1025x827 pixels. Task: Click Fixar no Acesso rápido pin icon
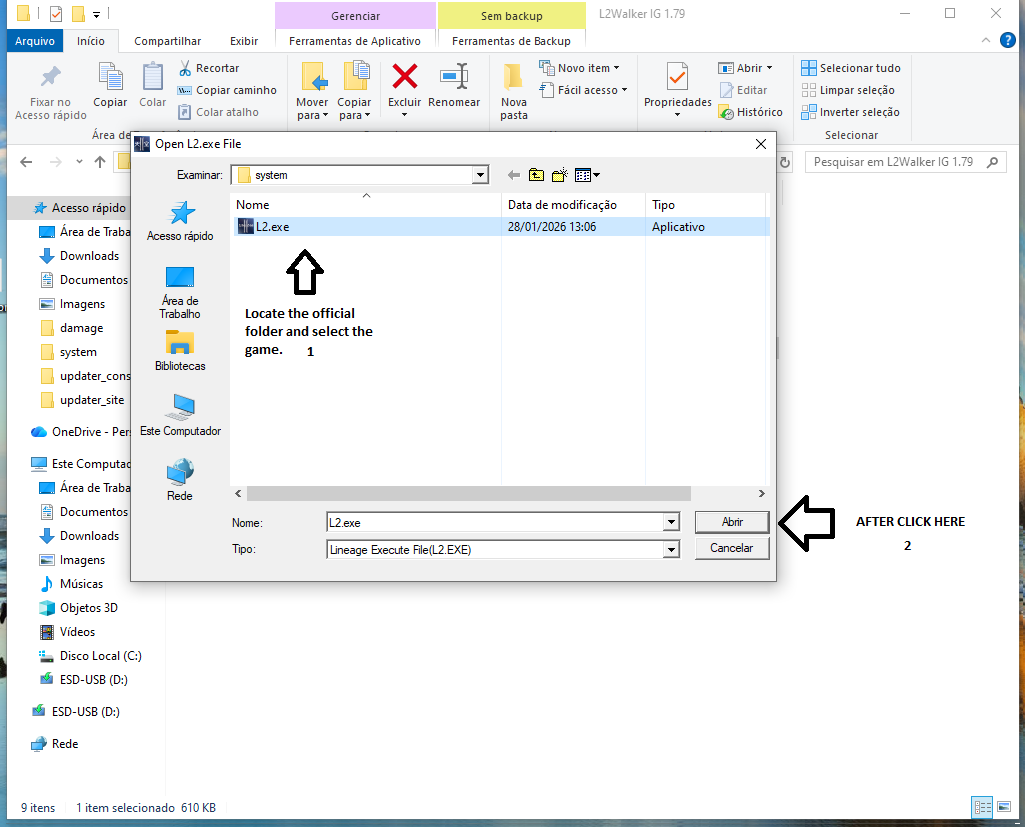50,76
